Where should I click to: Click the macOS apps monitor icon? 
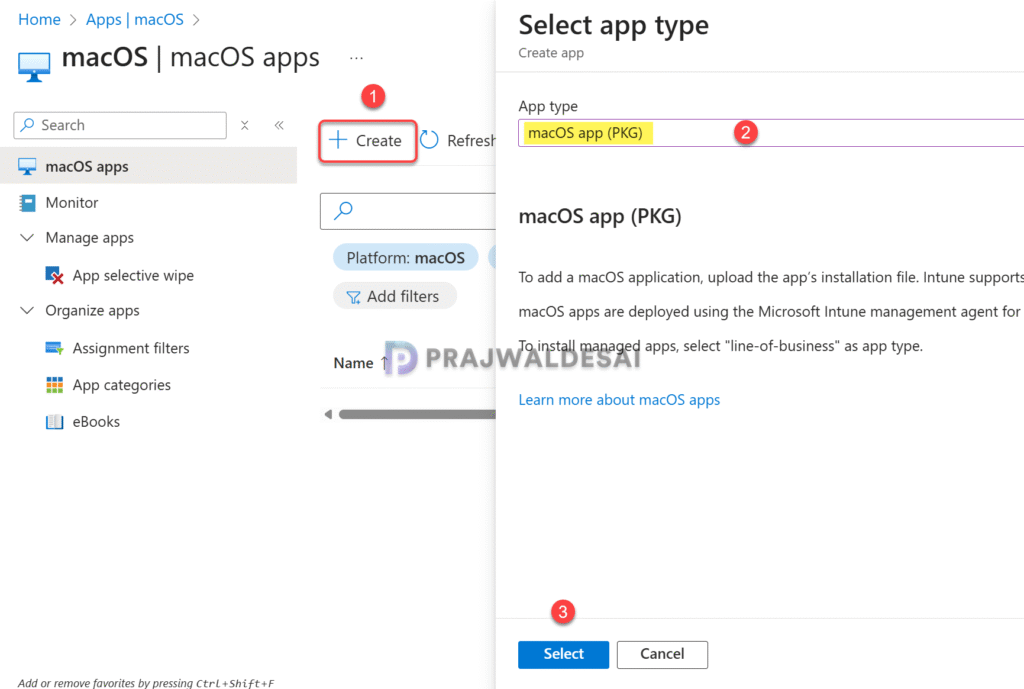click(27, 167)
